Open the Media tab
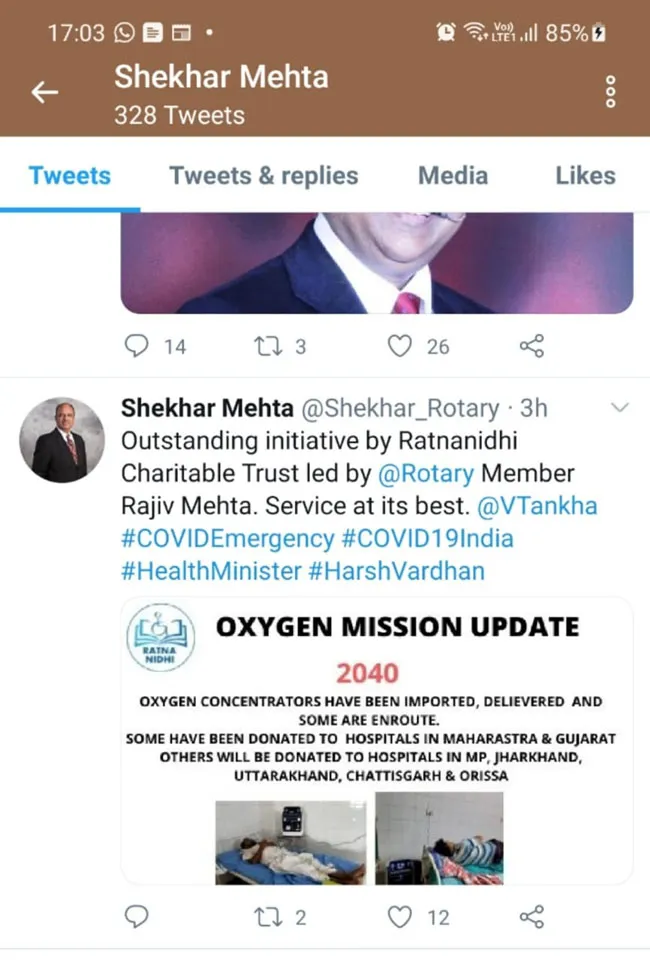 point(453,176)
